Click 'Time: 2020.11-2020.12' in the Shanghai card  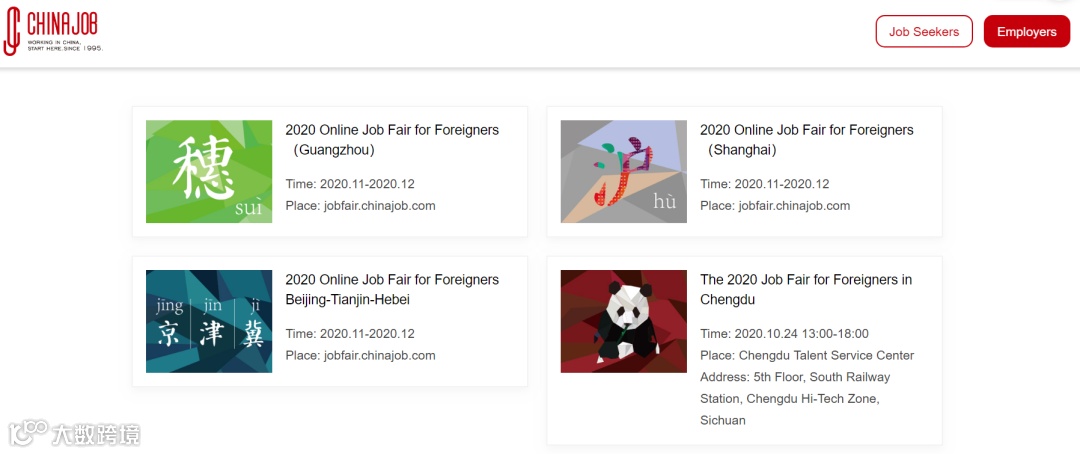(x=765, y=184)
